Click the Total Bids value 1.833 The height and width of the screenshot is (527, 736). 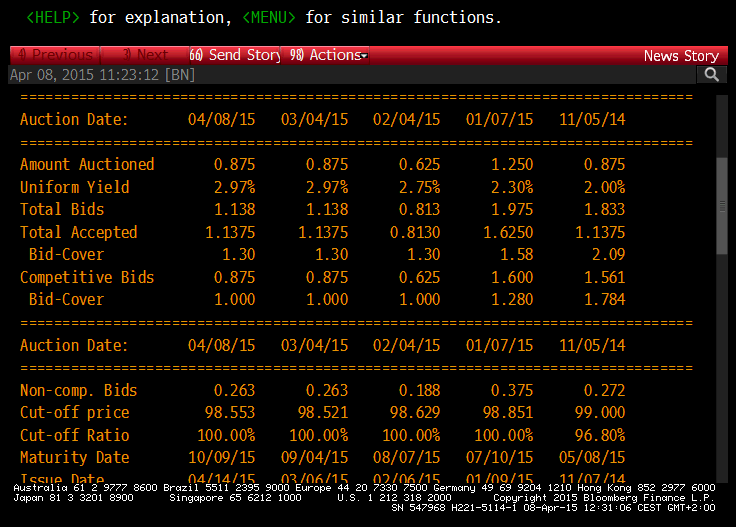pos(605,209)
